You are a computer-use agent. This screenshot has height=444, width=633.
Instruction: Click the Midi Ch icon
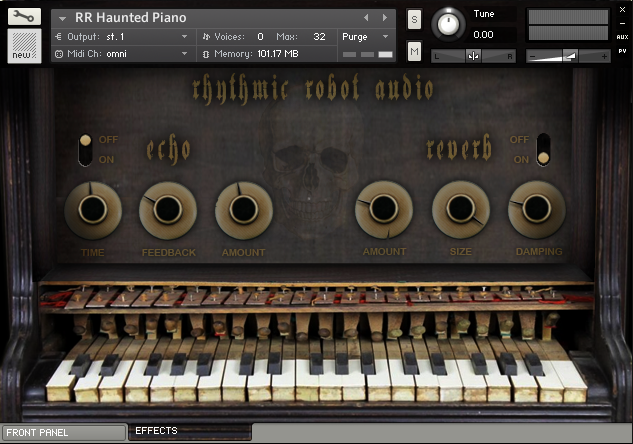tap(59, 54)
